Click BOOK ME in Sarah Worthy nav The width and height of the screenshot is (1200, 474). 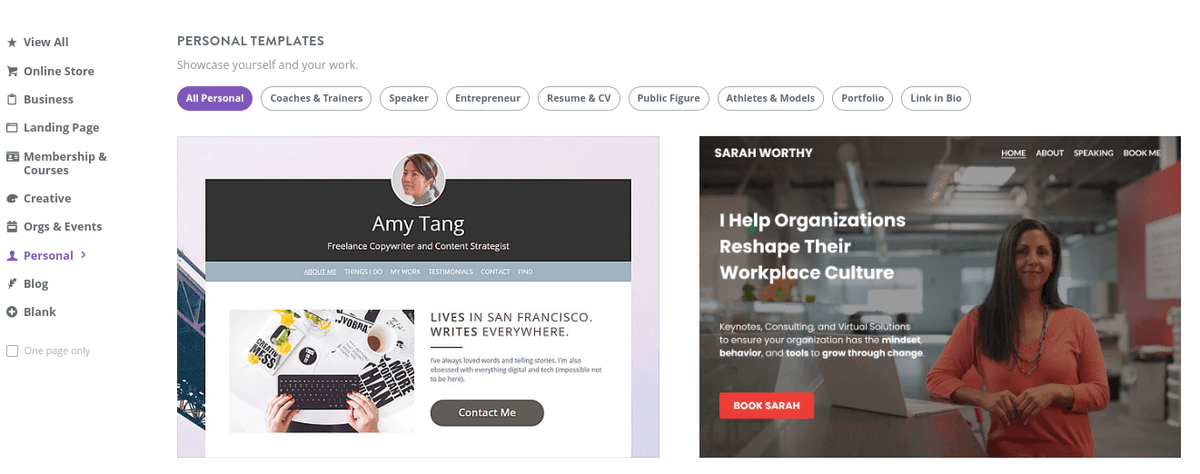coord(1142,153)
